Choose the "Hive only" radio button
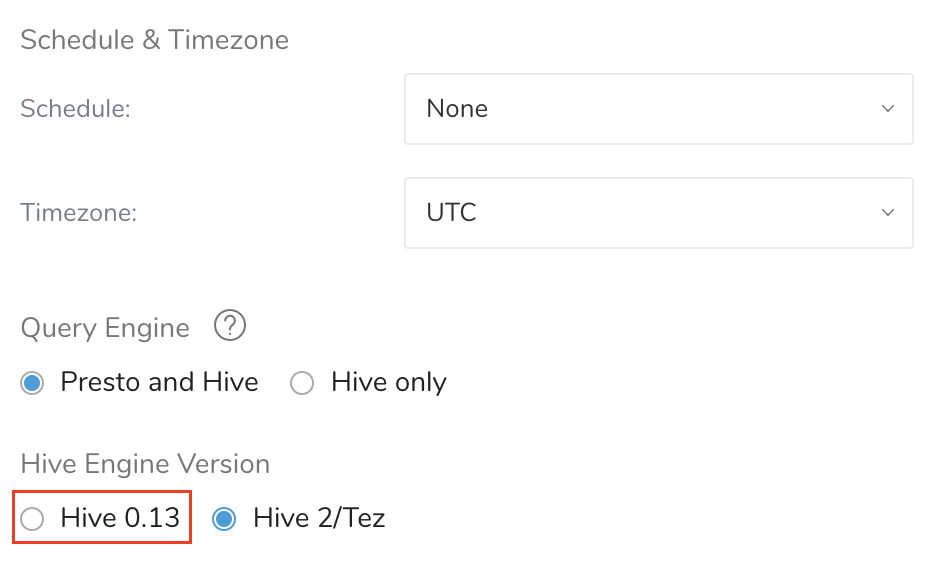Image resolution: width=944 pixels, height=564 pixels. point(302,383)
